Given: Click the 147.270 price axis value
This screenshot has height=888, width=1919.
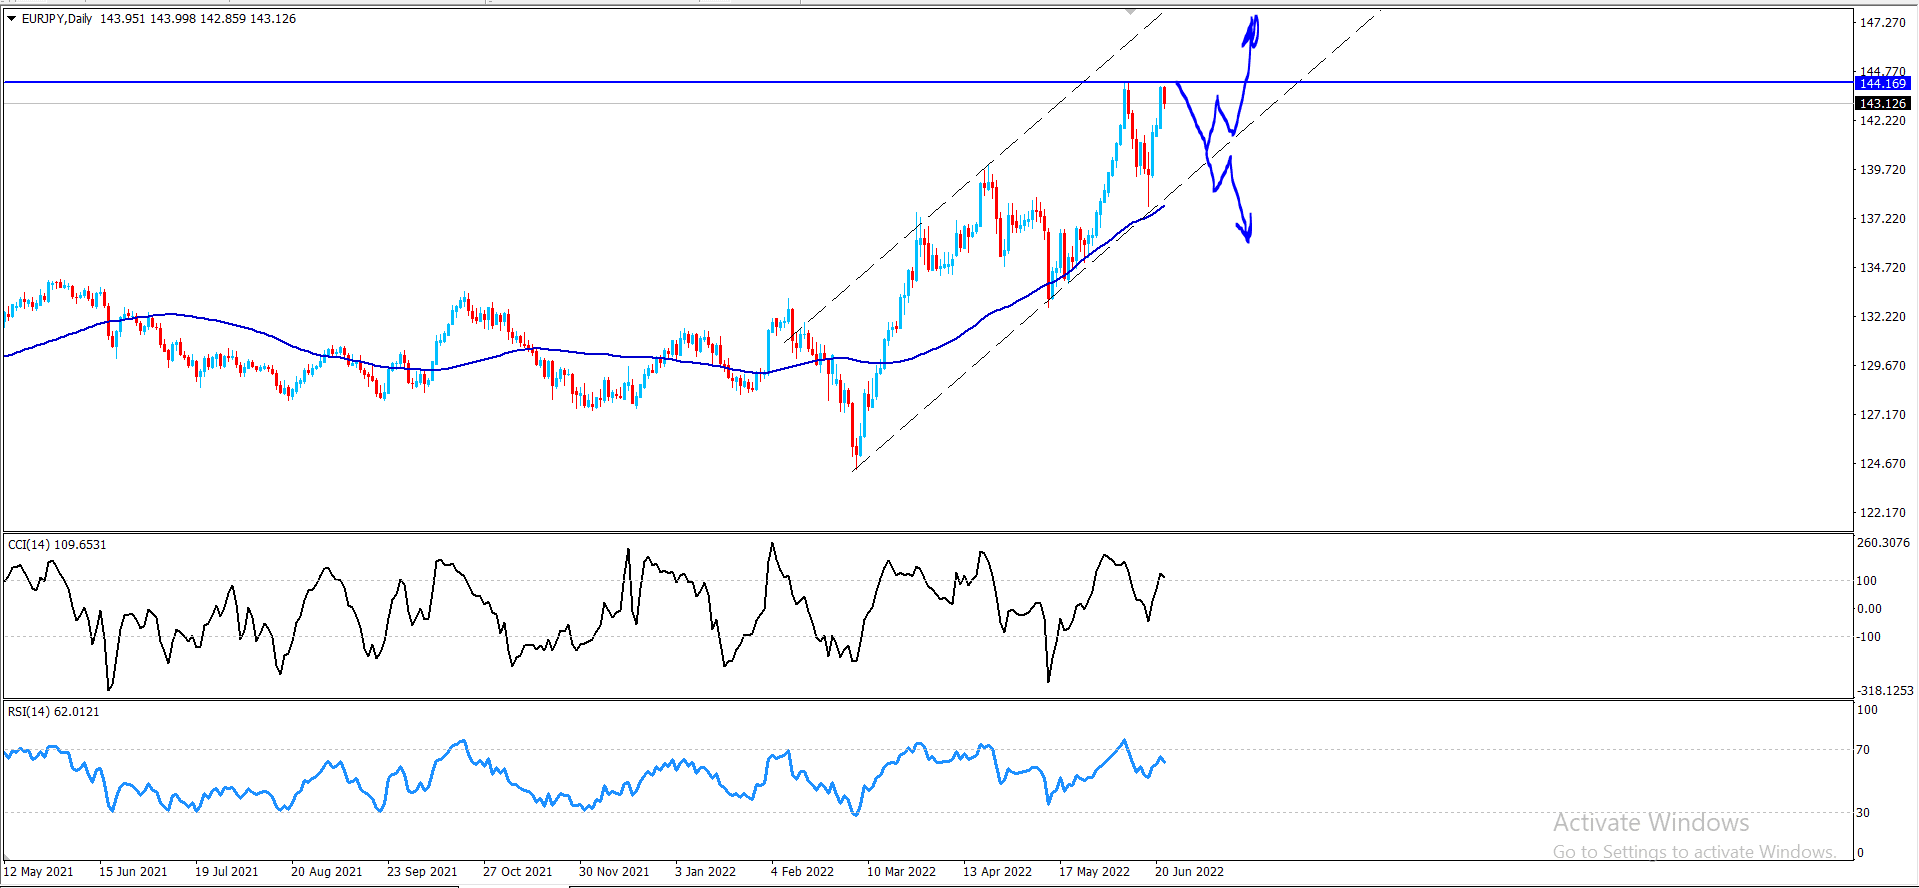Looking at the screenshot, I should pyautogui.click(x=1882, y=22).
